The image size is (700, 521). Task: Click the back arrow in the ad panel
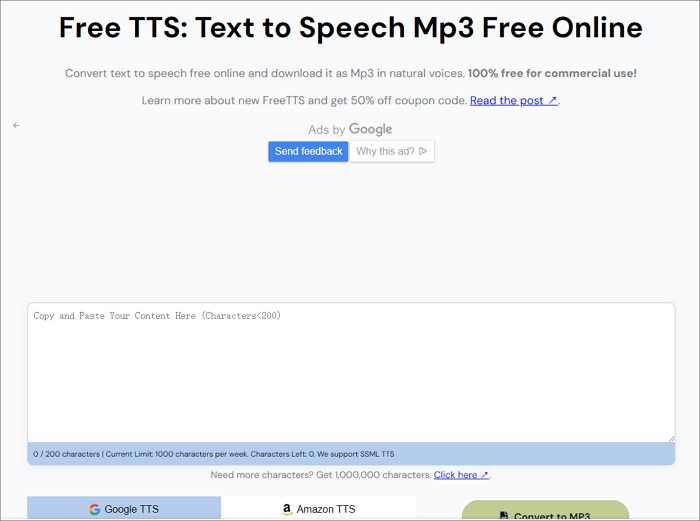(16, 125)
